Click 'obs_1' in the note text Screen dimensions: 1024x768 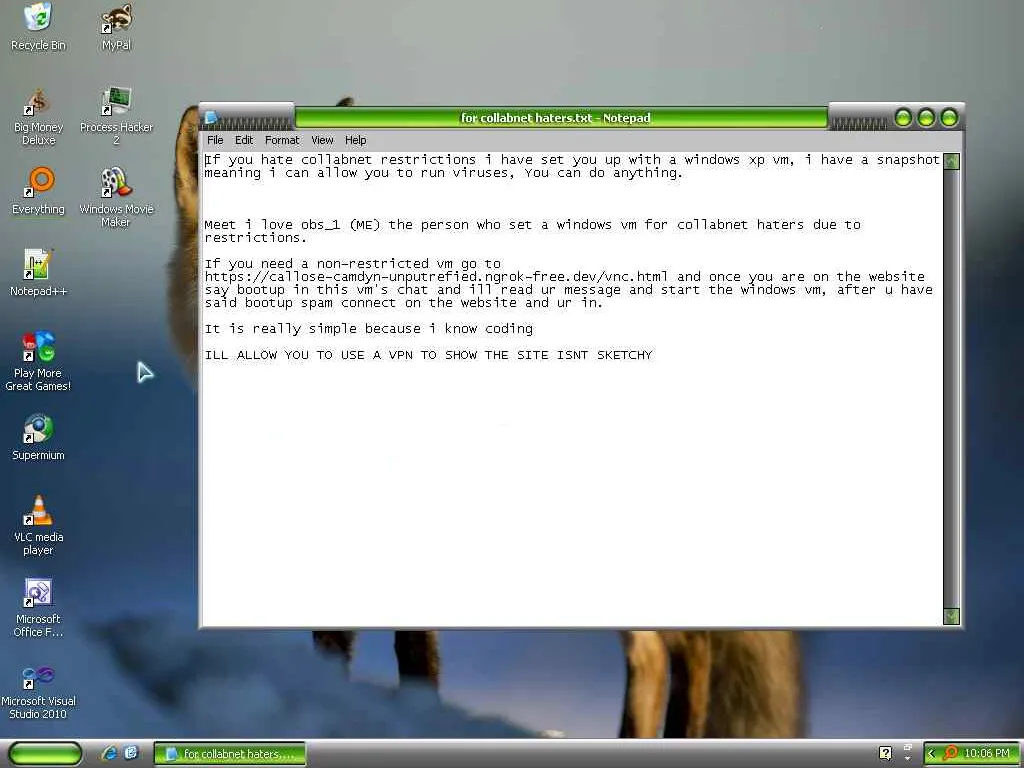click(x=320, y=225)
